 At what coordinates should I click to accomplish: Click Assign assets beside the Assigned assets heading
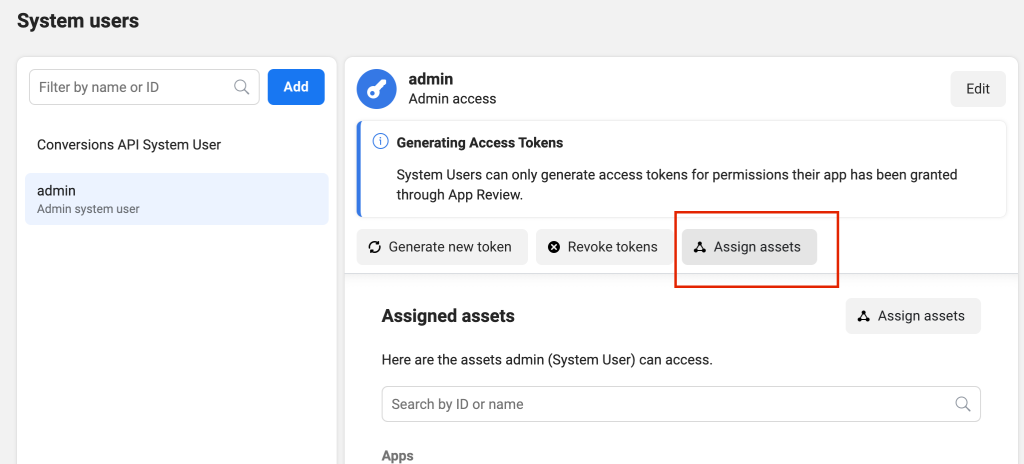tap(913, 316)
